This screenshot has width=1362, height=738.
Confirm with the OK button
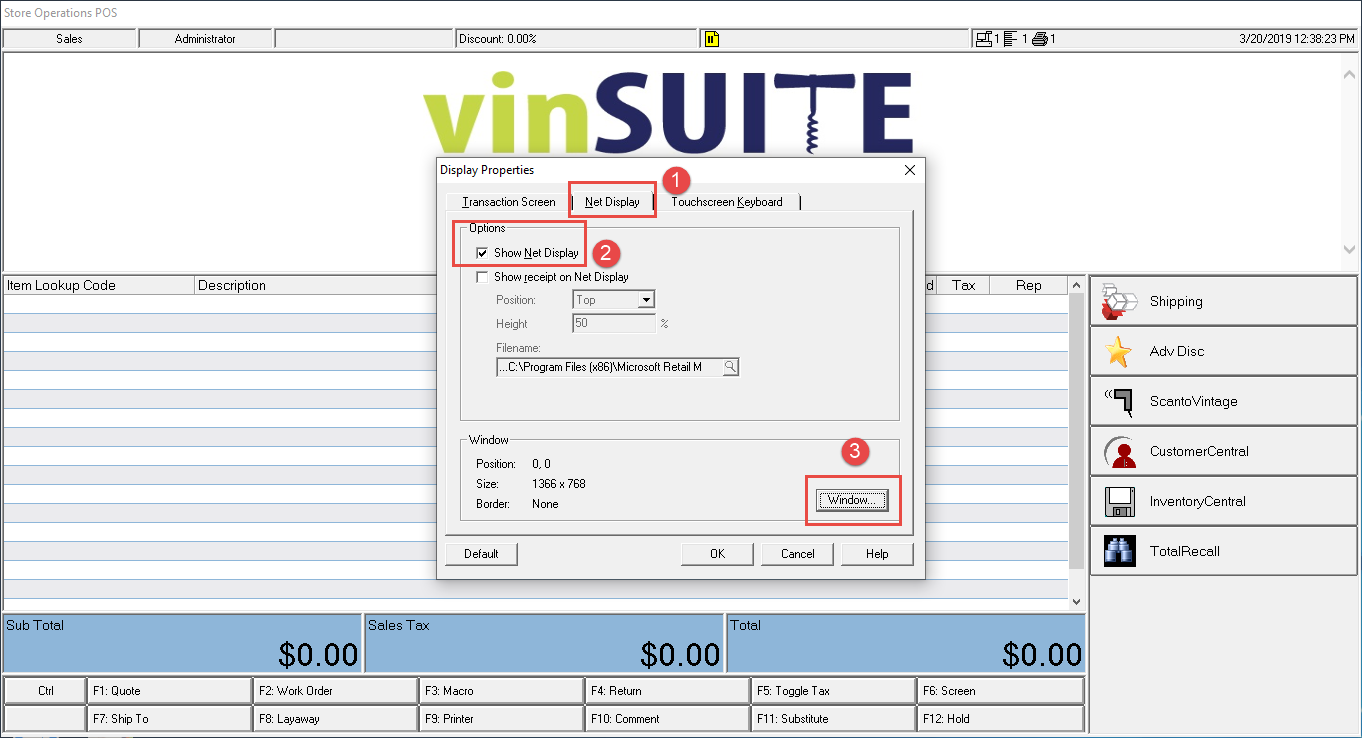[x=717, y=554]
